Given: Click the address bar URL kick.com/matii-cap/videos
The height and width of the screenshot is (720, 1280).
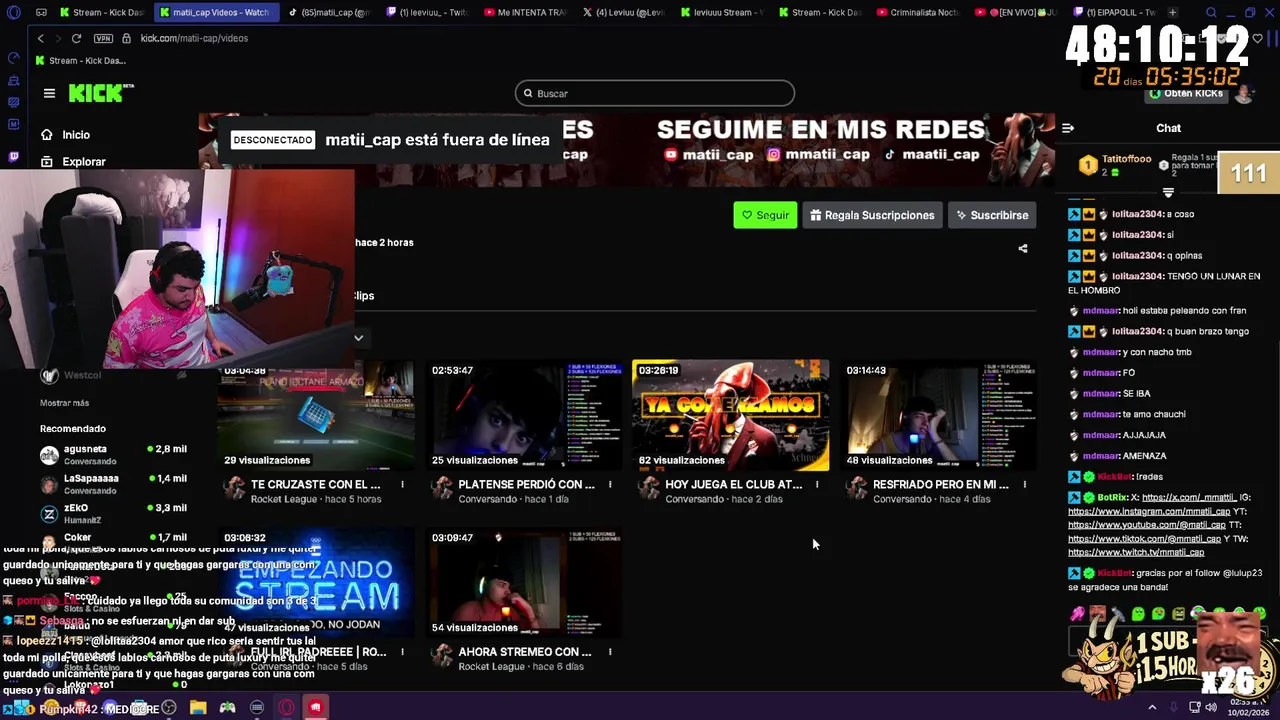Looking at the screenshot, I should (194, 38).
